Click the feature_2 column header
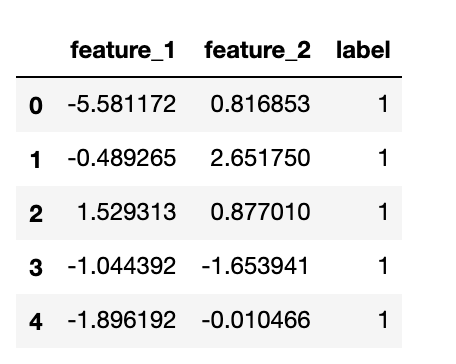Viewport: 456px width, 364px height. pyautogui.click(x=257, y=50)
